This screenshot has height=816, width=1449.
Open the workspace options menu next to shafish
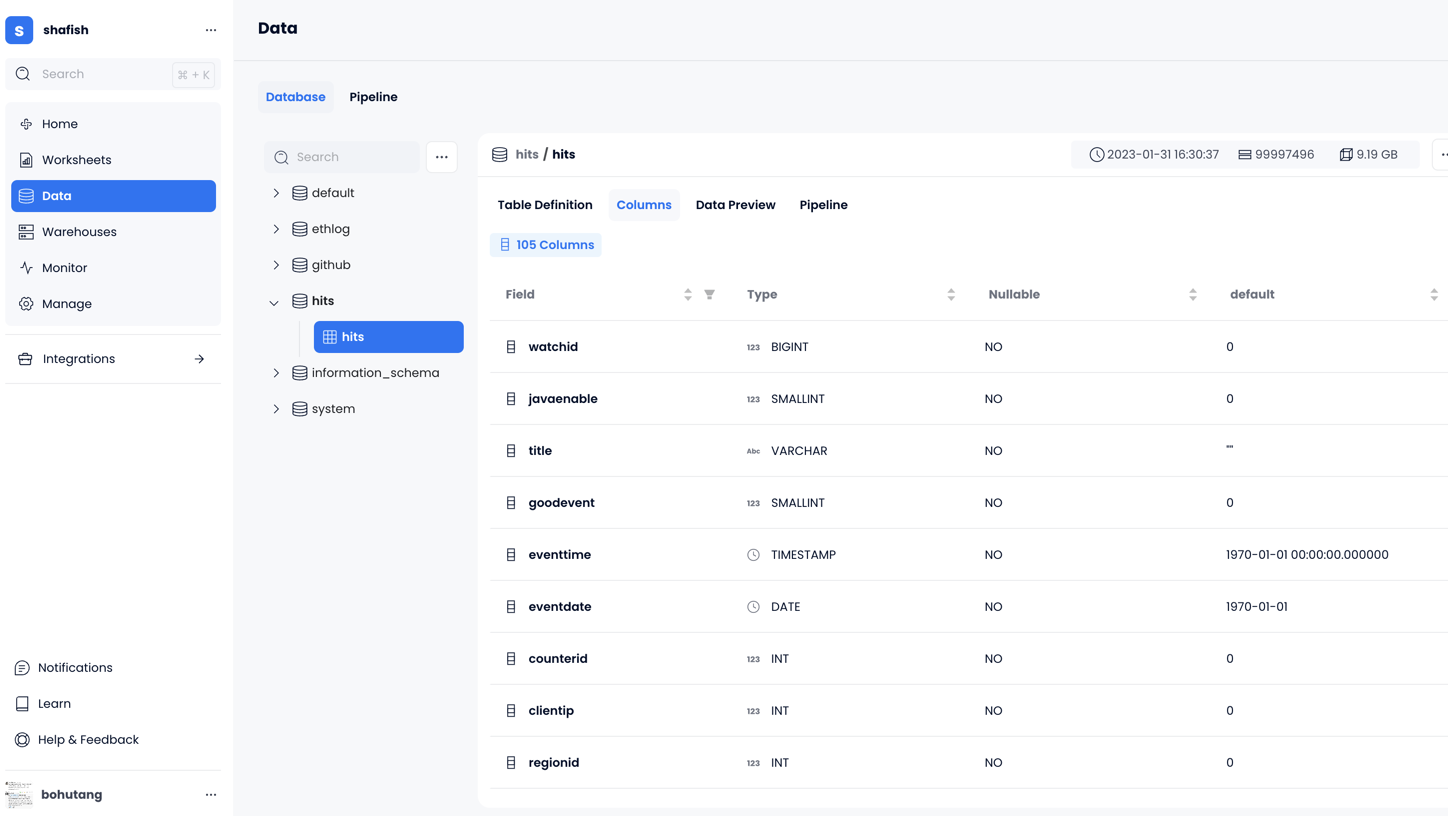click(x=211, y=30)
